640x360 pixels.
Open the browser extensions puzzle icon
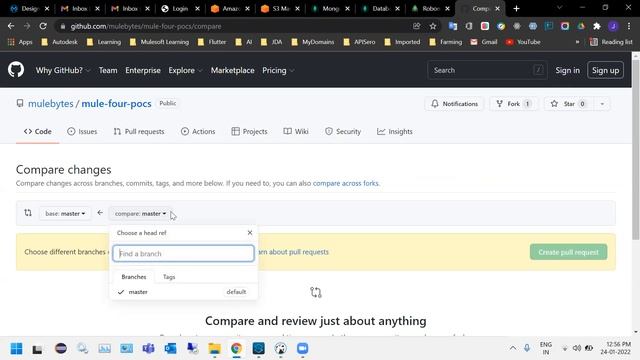pos(597,26)
